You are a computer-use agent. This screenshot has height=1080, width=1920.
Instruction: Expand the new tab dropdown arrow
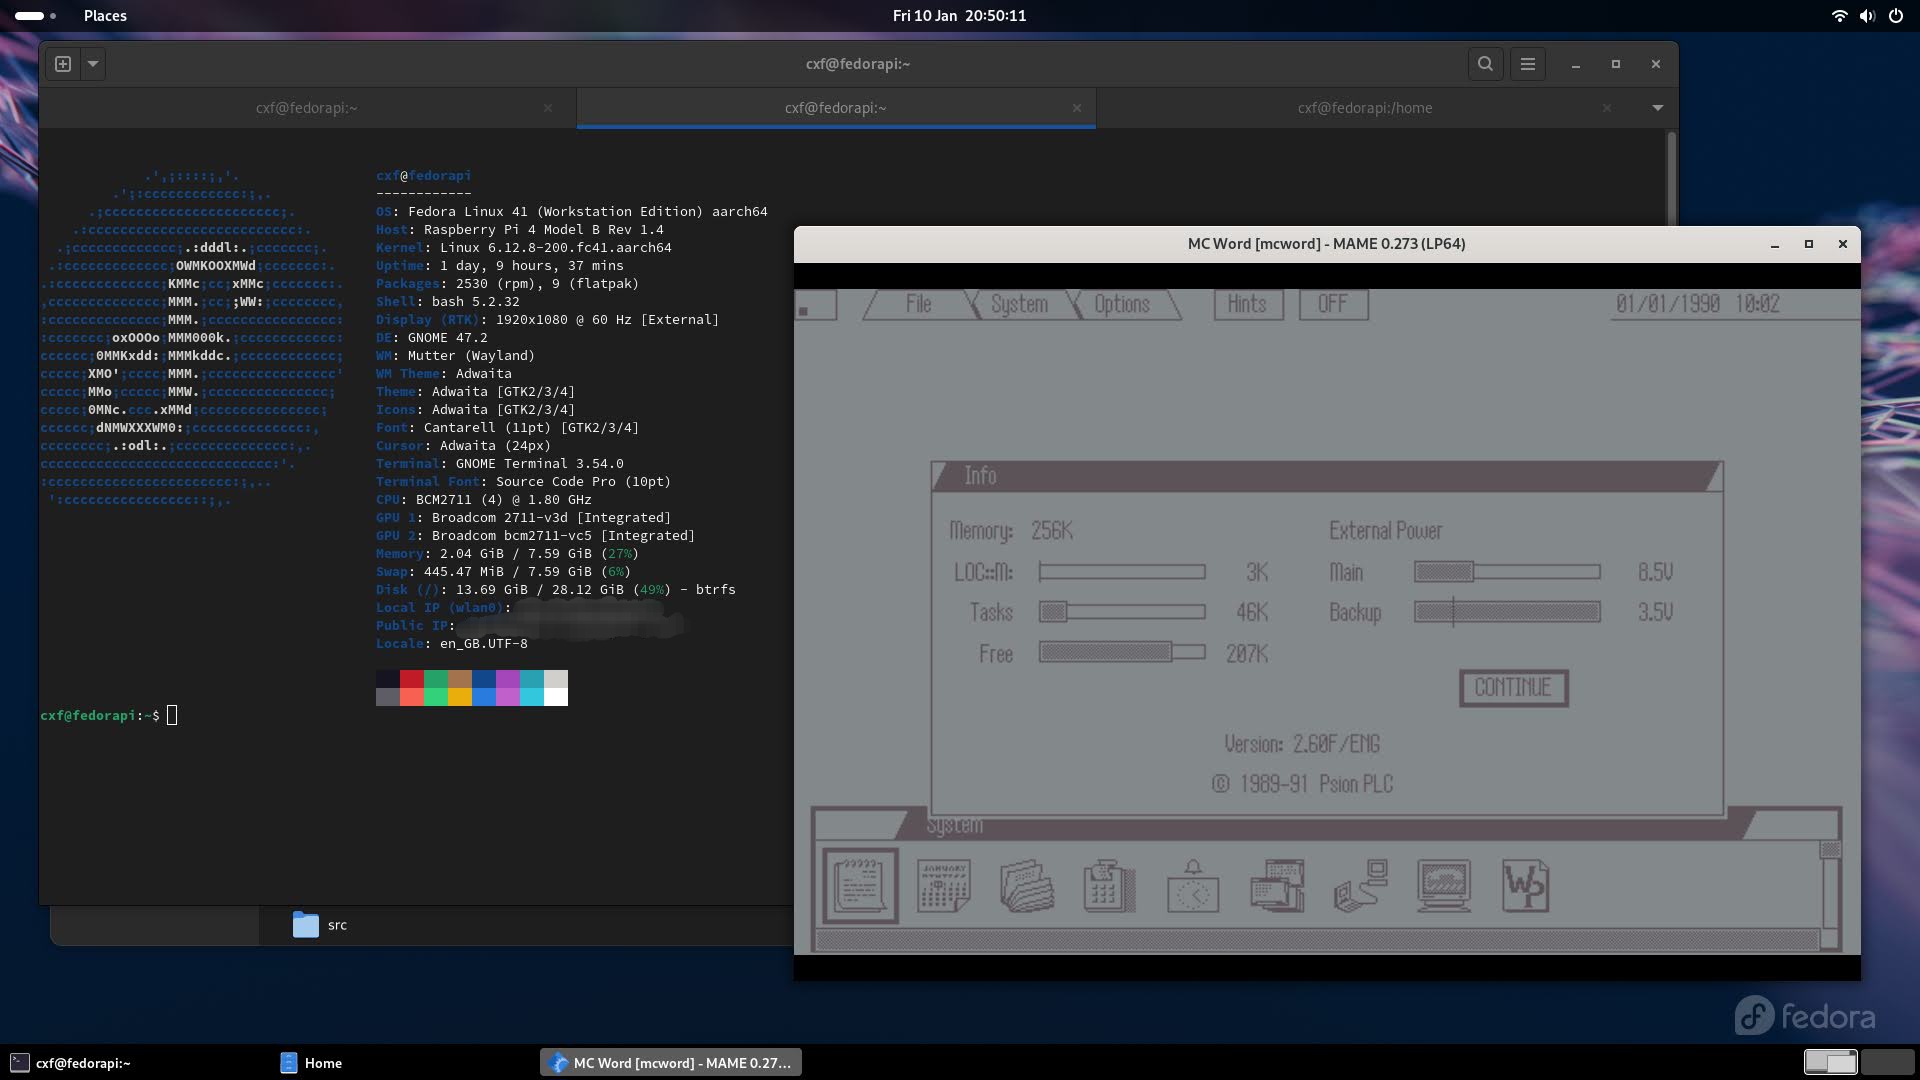93,64
